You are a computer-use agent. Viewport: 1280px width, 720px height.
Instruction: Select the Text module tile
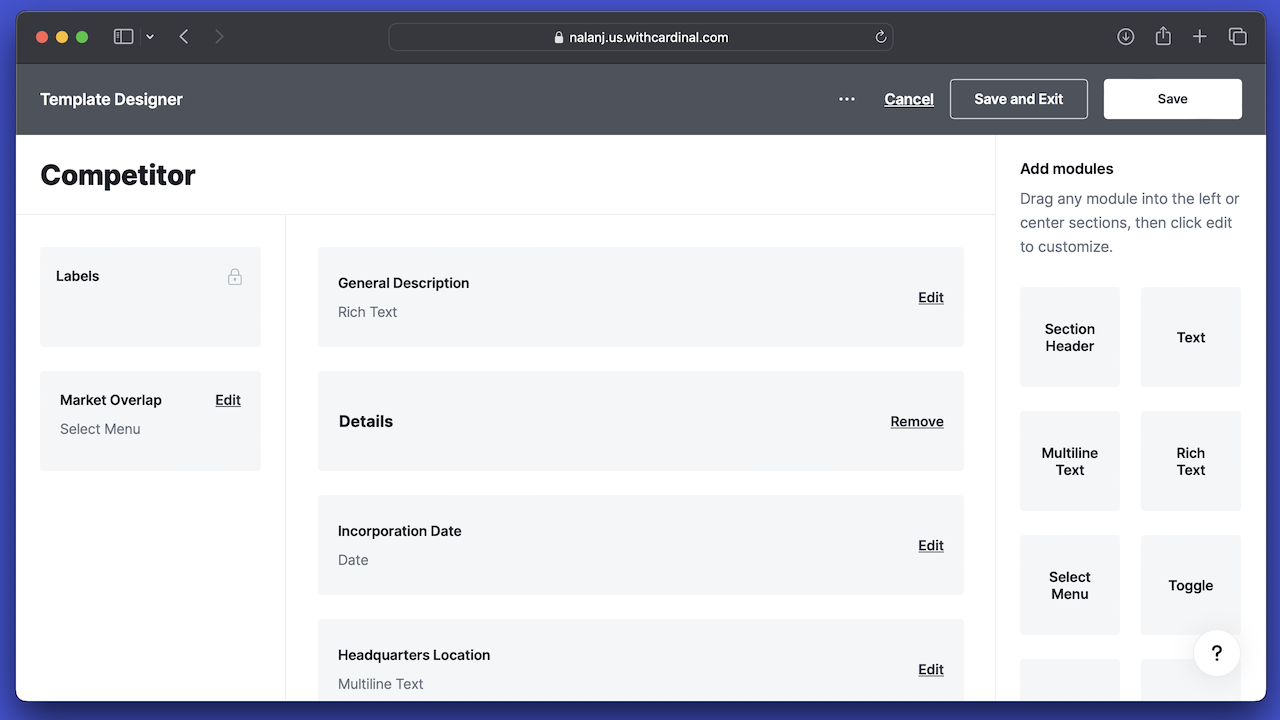(x=1191, y=337)
